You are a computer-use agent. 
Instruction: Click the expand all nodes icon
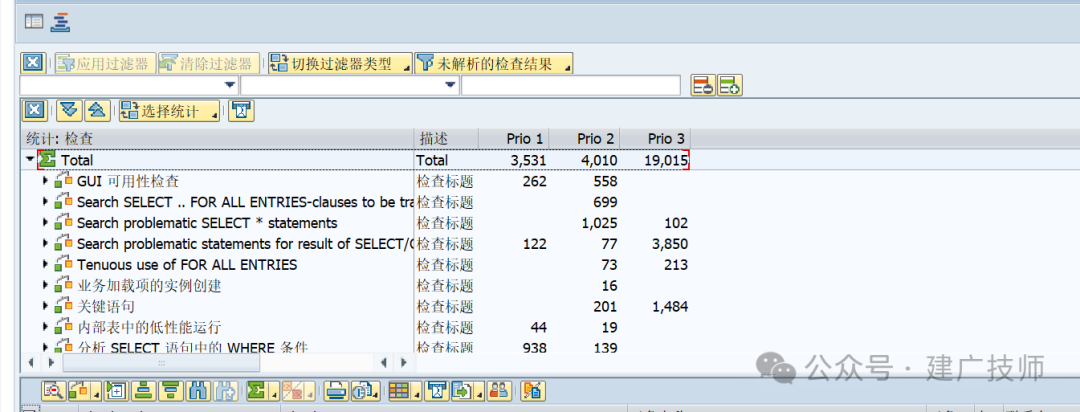point(69,110)
